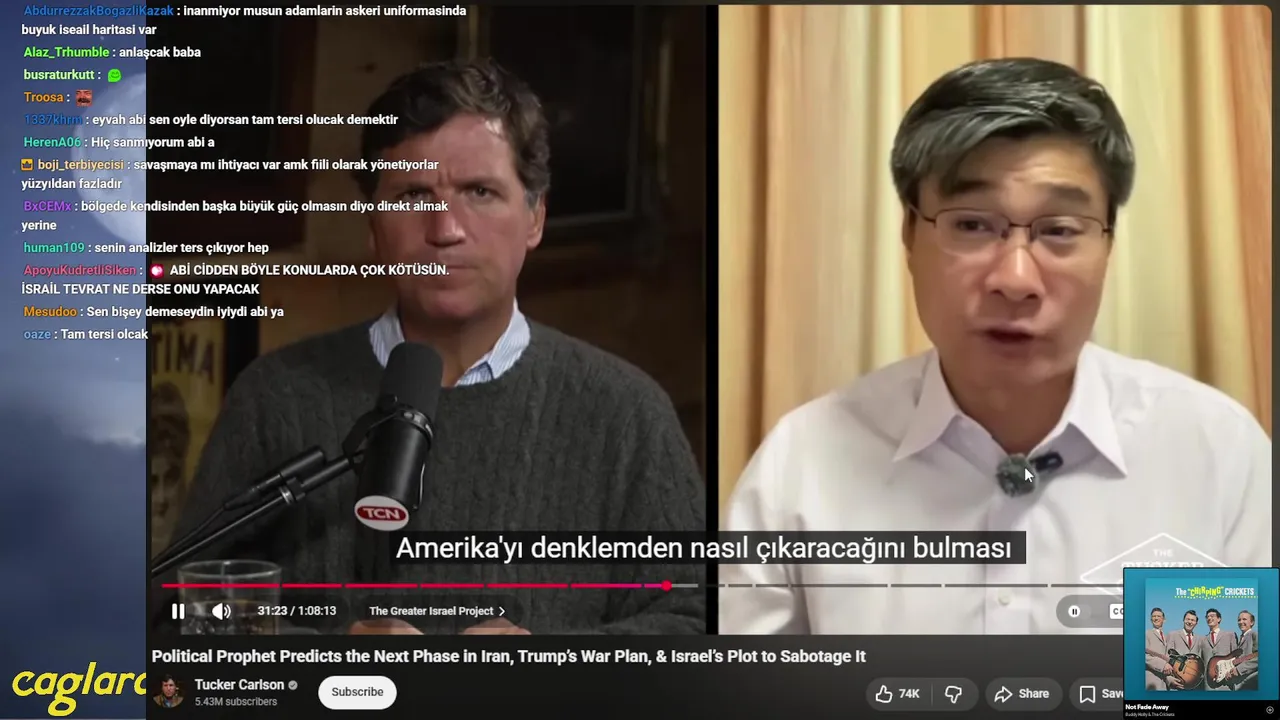The image size is (1280, 720).
Task: Click chat username Troosa
Action: (45, 97)
